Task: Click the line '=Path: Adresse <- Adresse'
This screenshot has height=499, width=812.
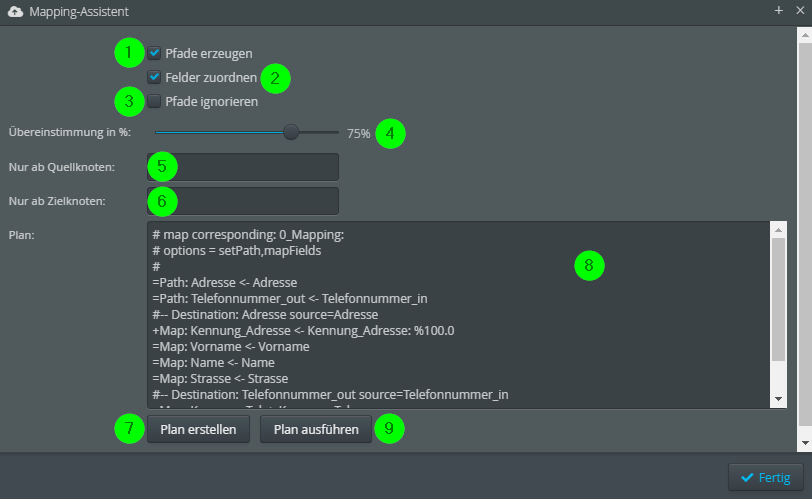Action: (225, 283)
